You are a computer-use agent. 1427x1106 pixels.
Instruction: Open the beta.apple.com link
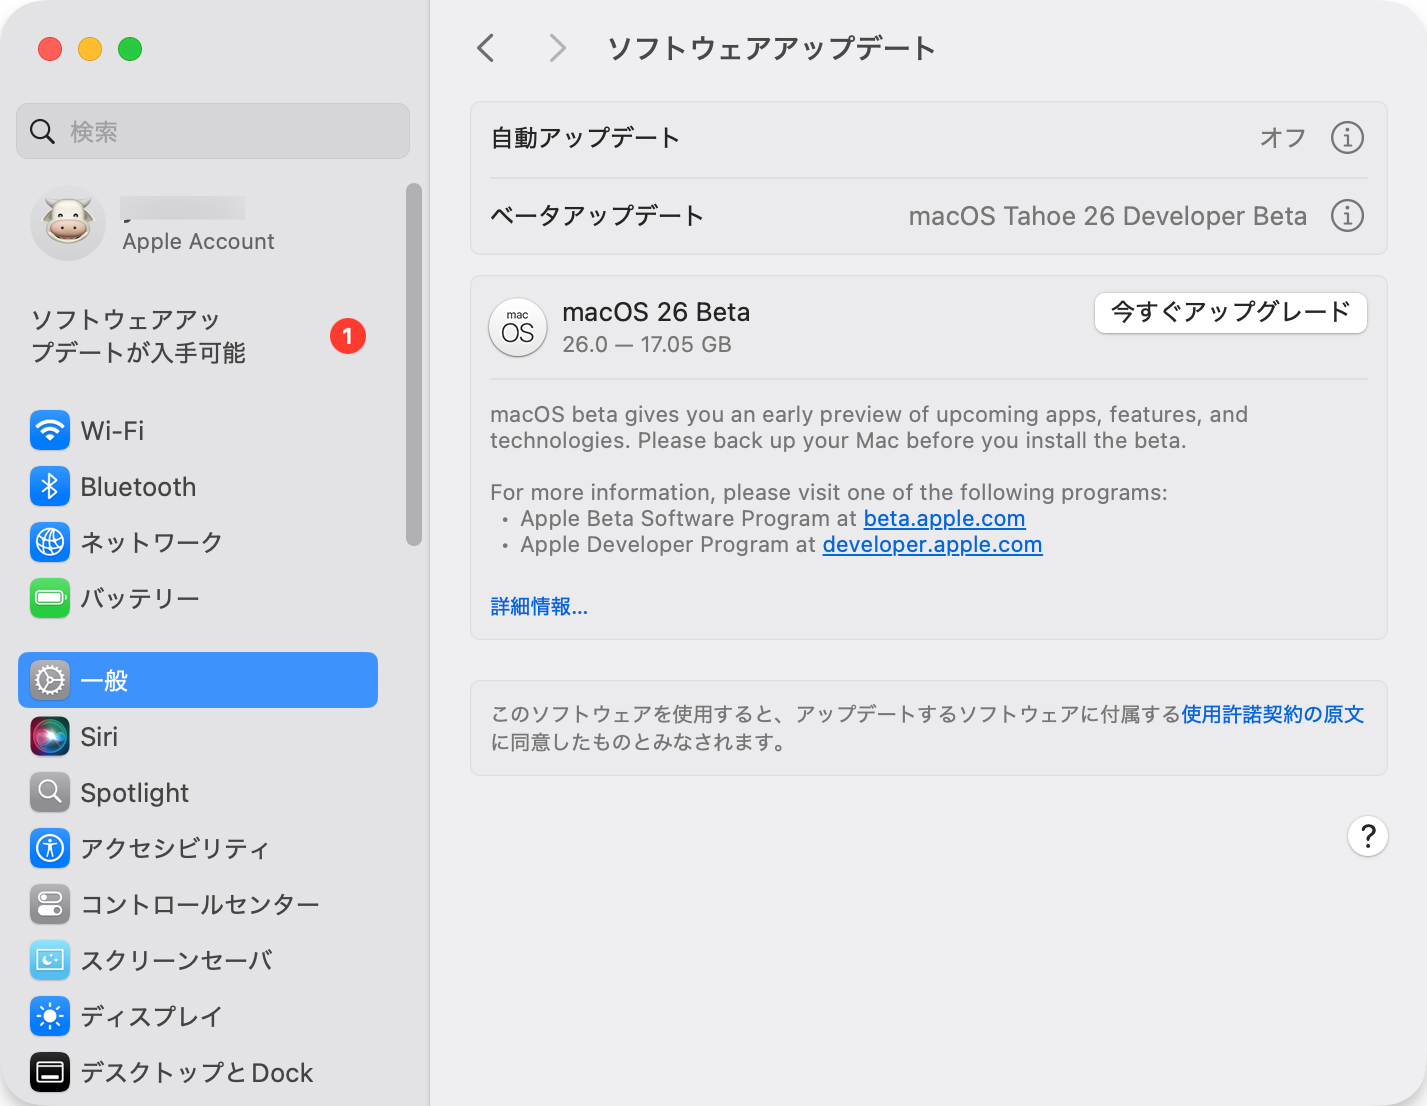pyautogui.click(x=944, y=519)
